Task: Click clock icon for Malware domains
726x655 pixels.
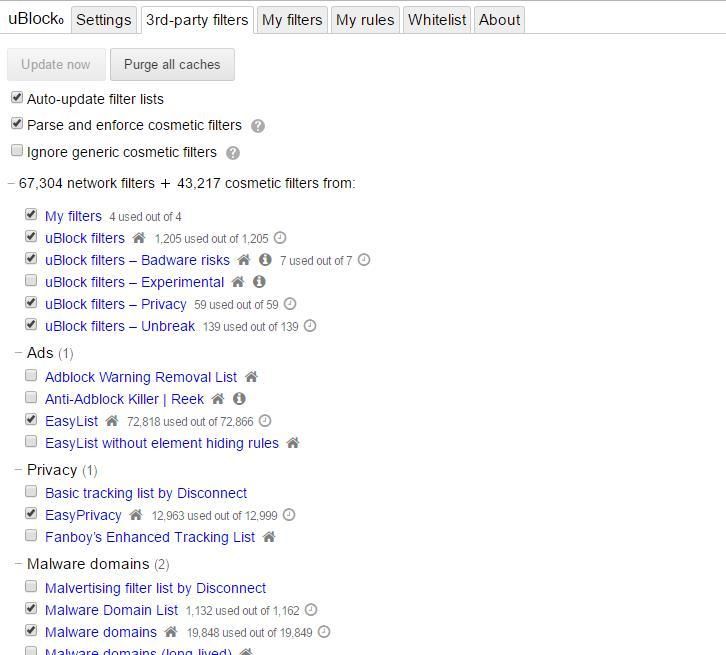Action: coord(324,631)
